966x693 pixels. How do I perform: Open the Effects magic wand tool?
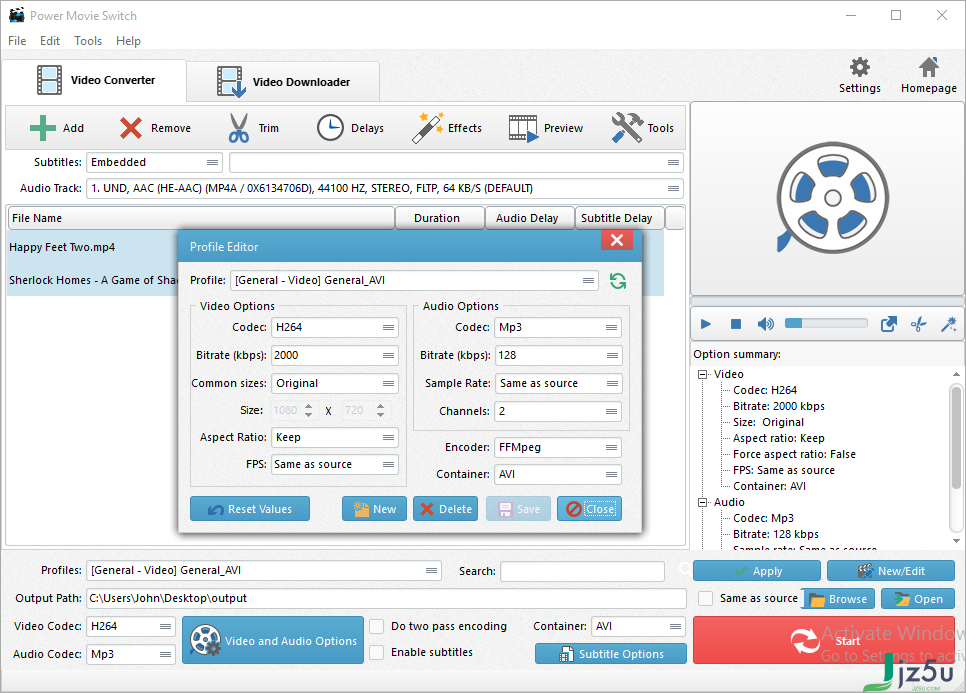tap(447, 128)
